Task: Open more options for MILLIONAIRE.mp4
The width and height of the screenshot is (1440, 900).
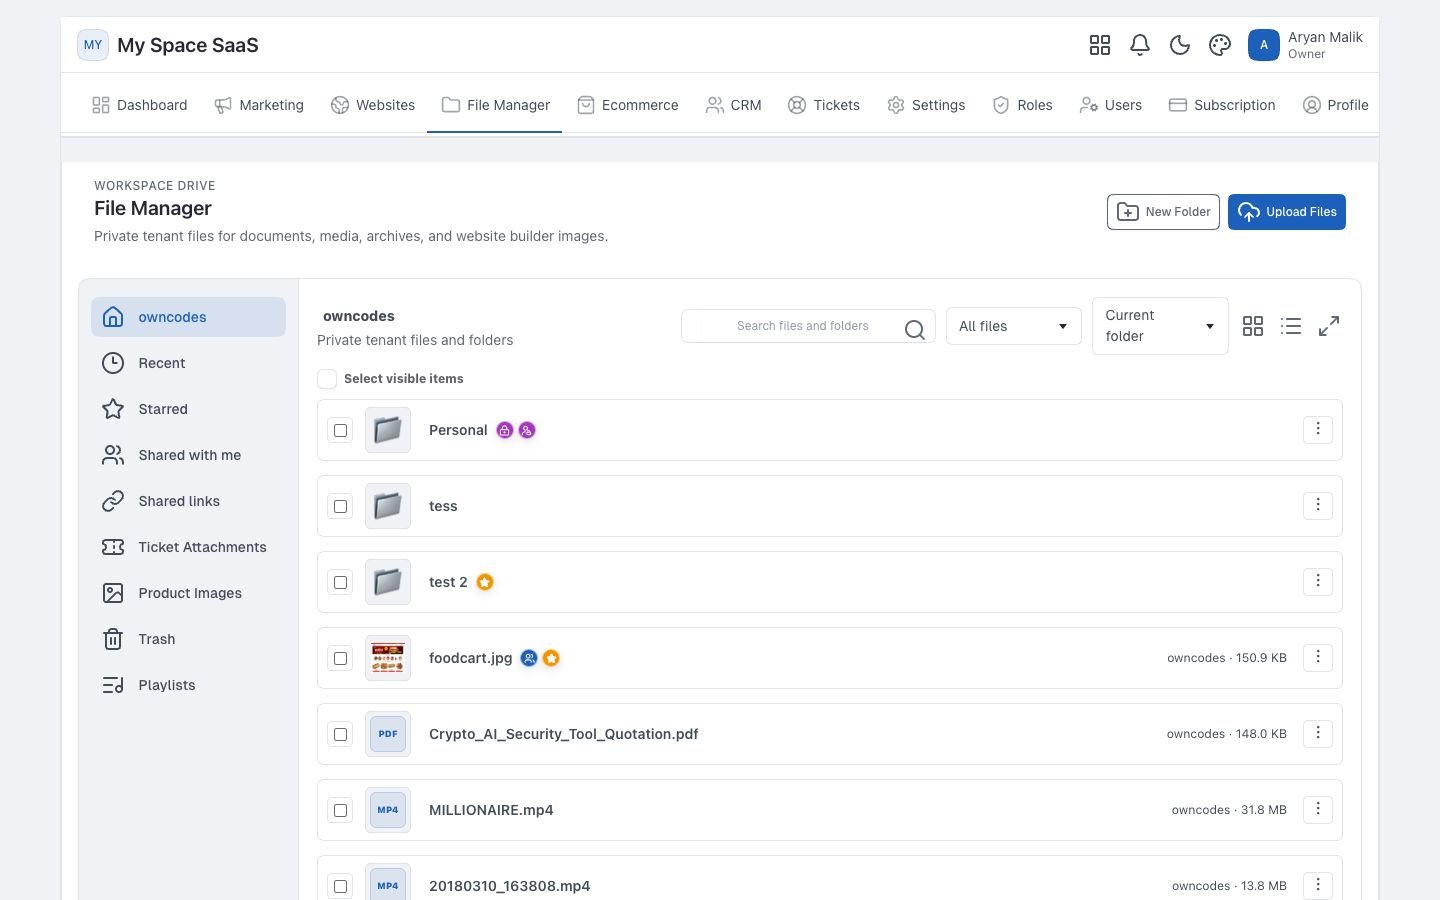Action: [1318, 809]
